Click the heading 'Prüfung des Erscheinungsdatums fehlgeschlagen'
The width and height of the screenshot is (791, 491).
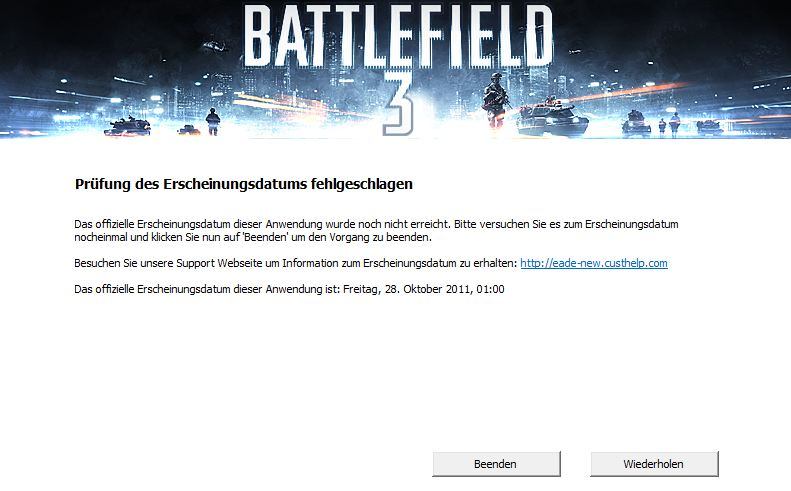[244, 184]
